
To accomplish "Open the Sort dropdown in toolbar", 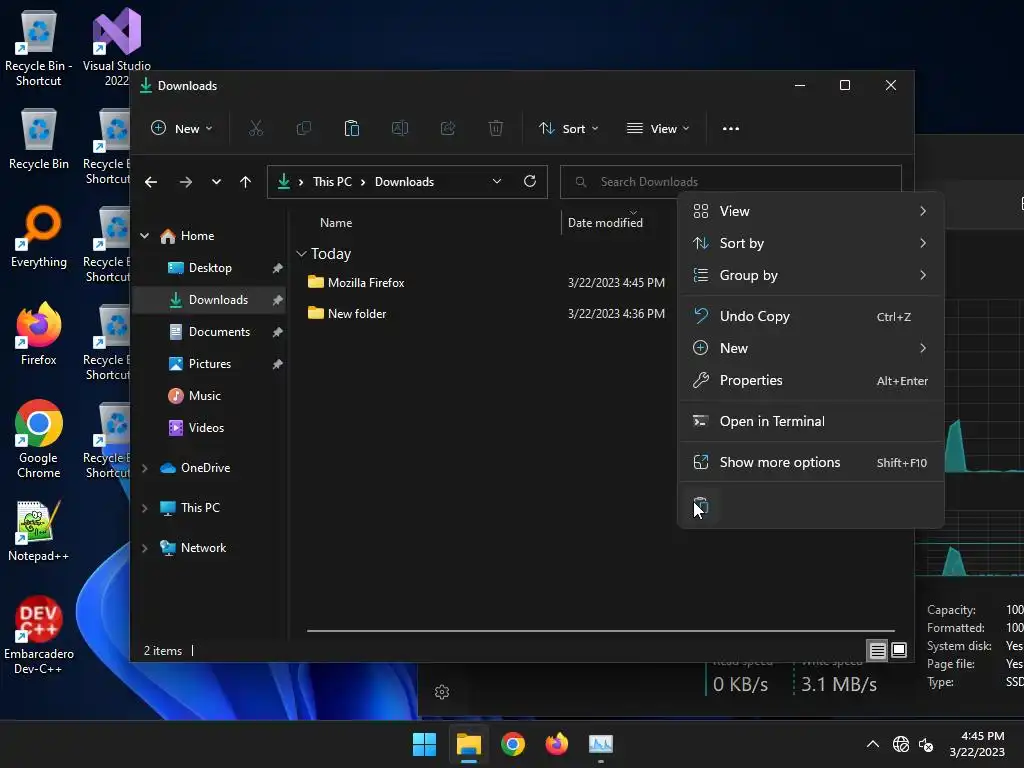I will click(568, 129).
